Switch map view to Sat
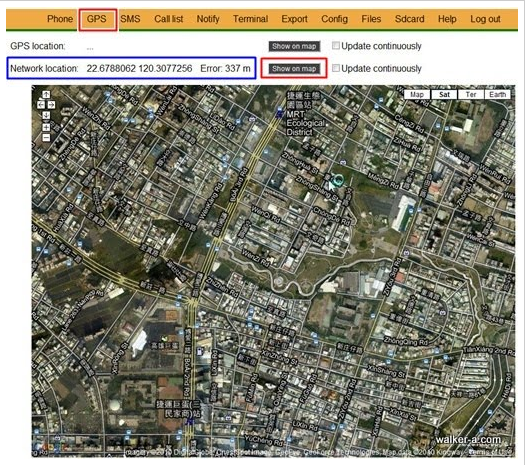Image resolution: width=525 pixels, height=465 pixels. pyautogui.click(x=444, y=94)
